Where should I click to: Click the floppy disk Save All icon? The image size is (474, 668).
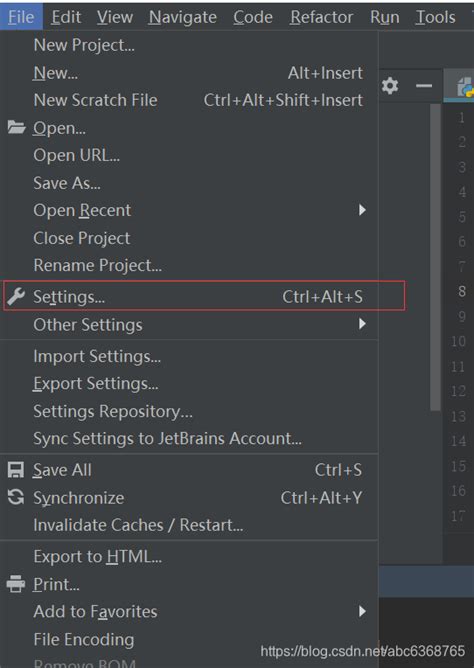pos(16,470)
